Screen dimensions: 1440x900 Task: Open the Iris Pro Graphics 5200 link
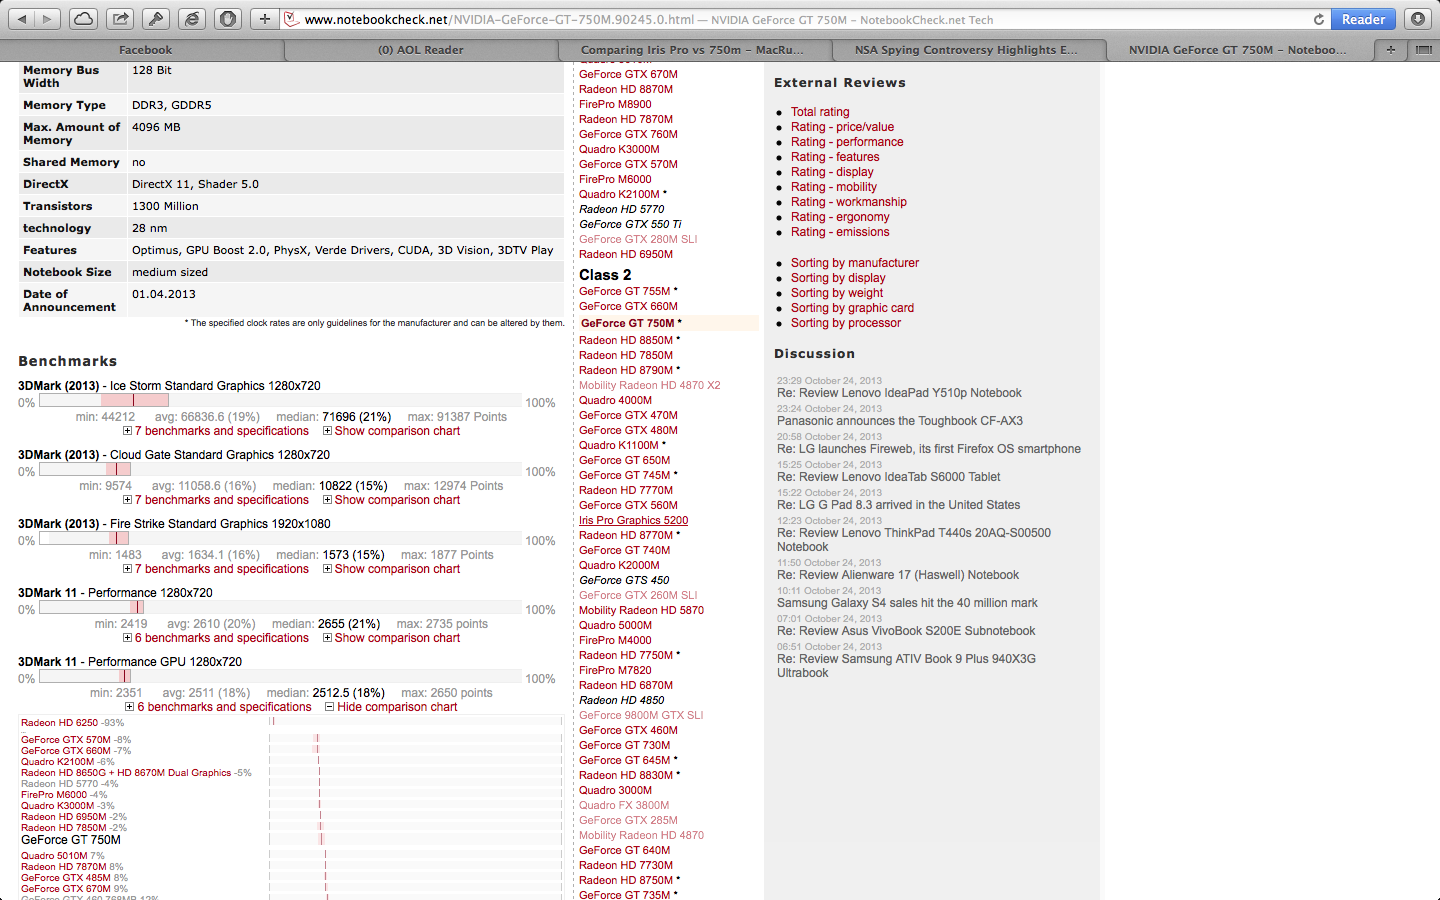point(633,520)
